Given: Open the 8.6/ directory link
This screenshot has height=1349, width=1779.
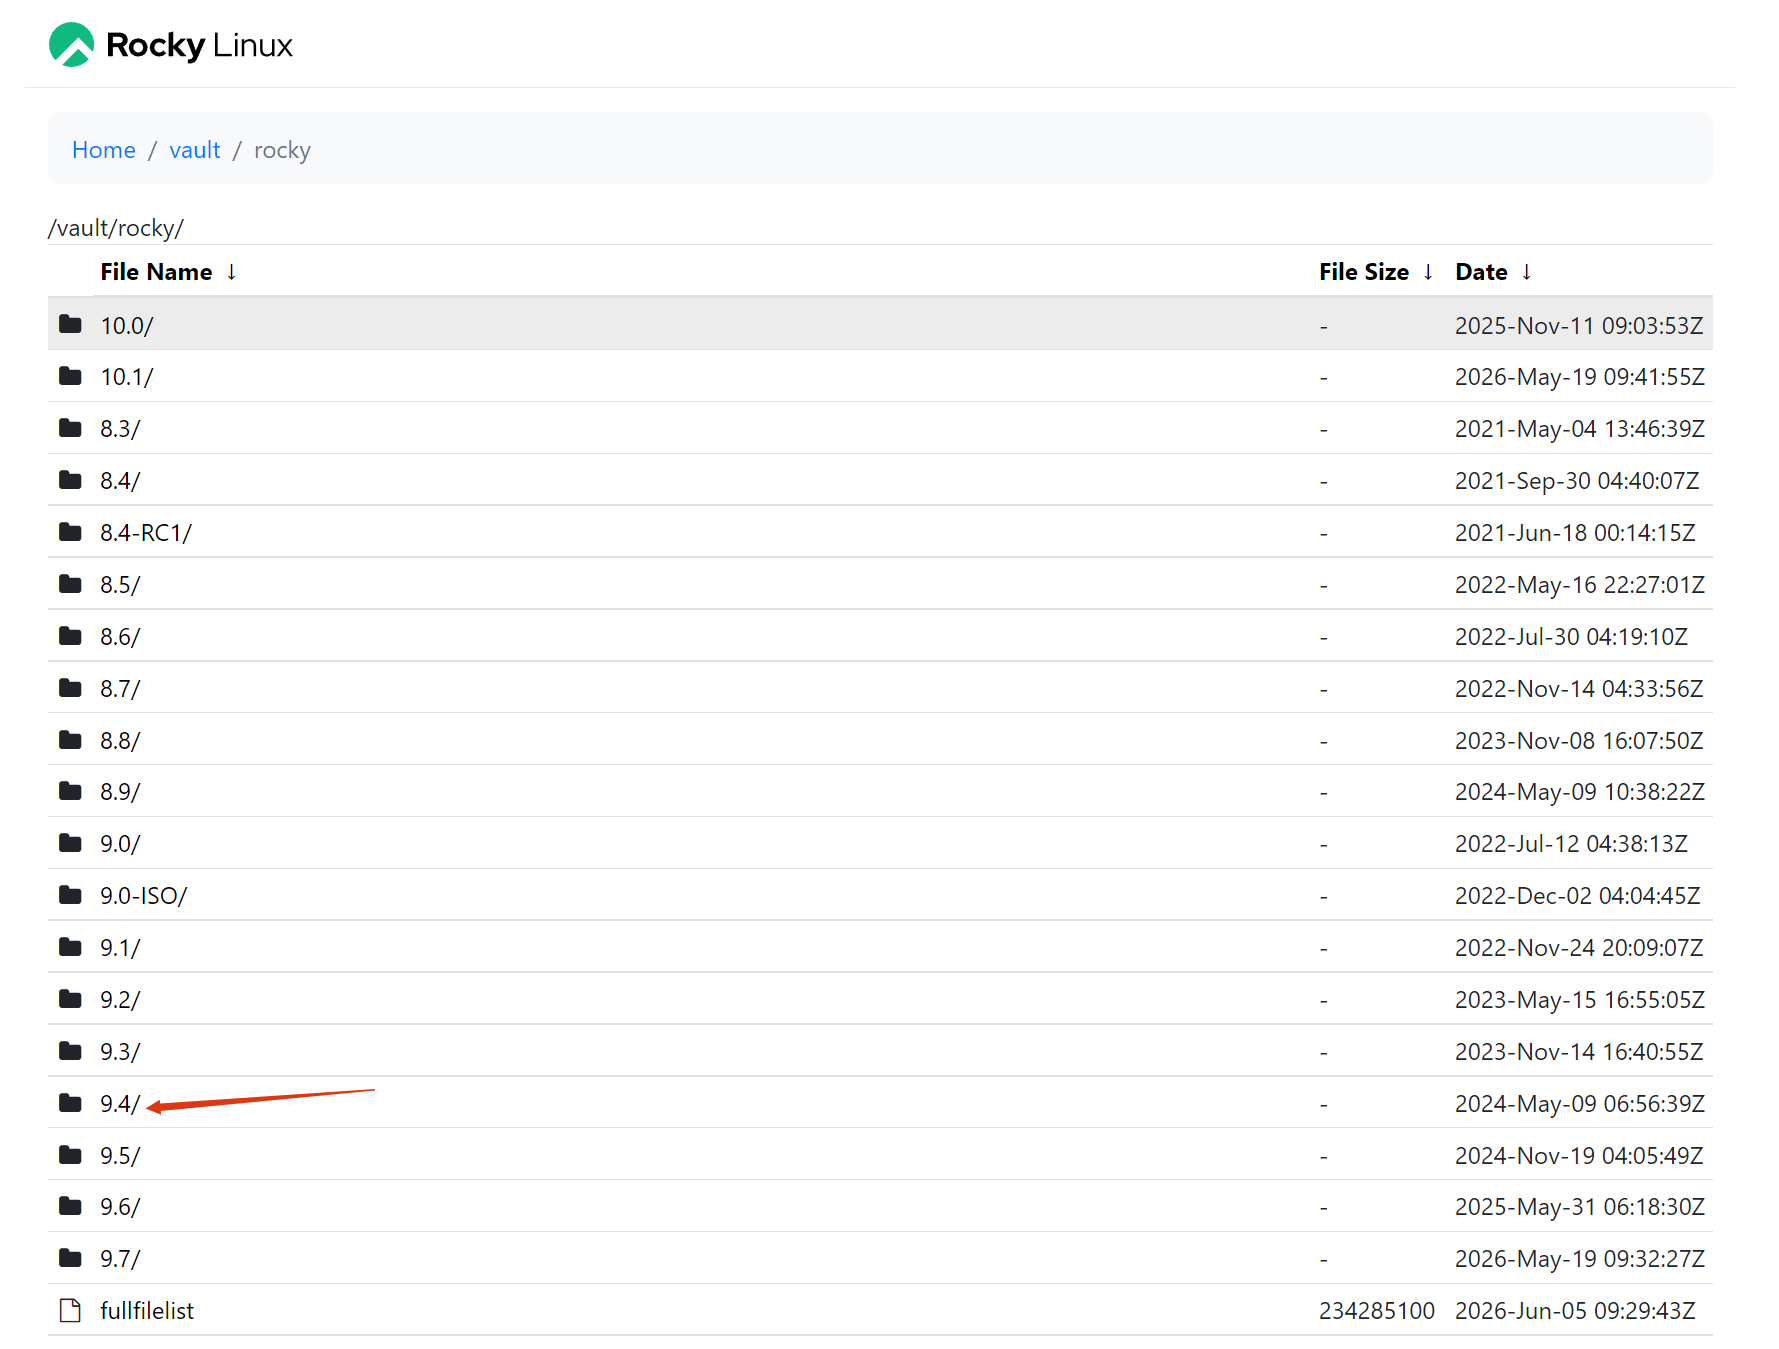Looking at the screenshot, I should click(x=120, y=637).
